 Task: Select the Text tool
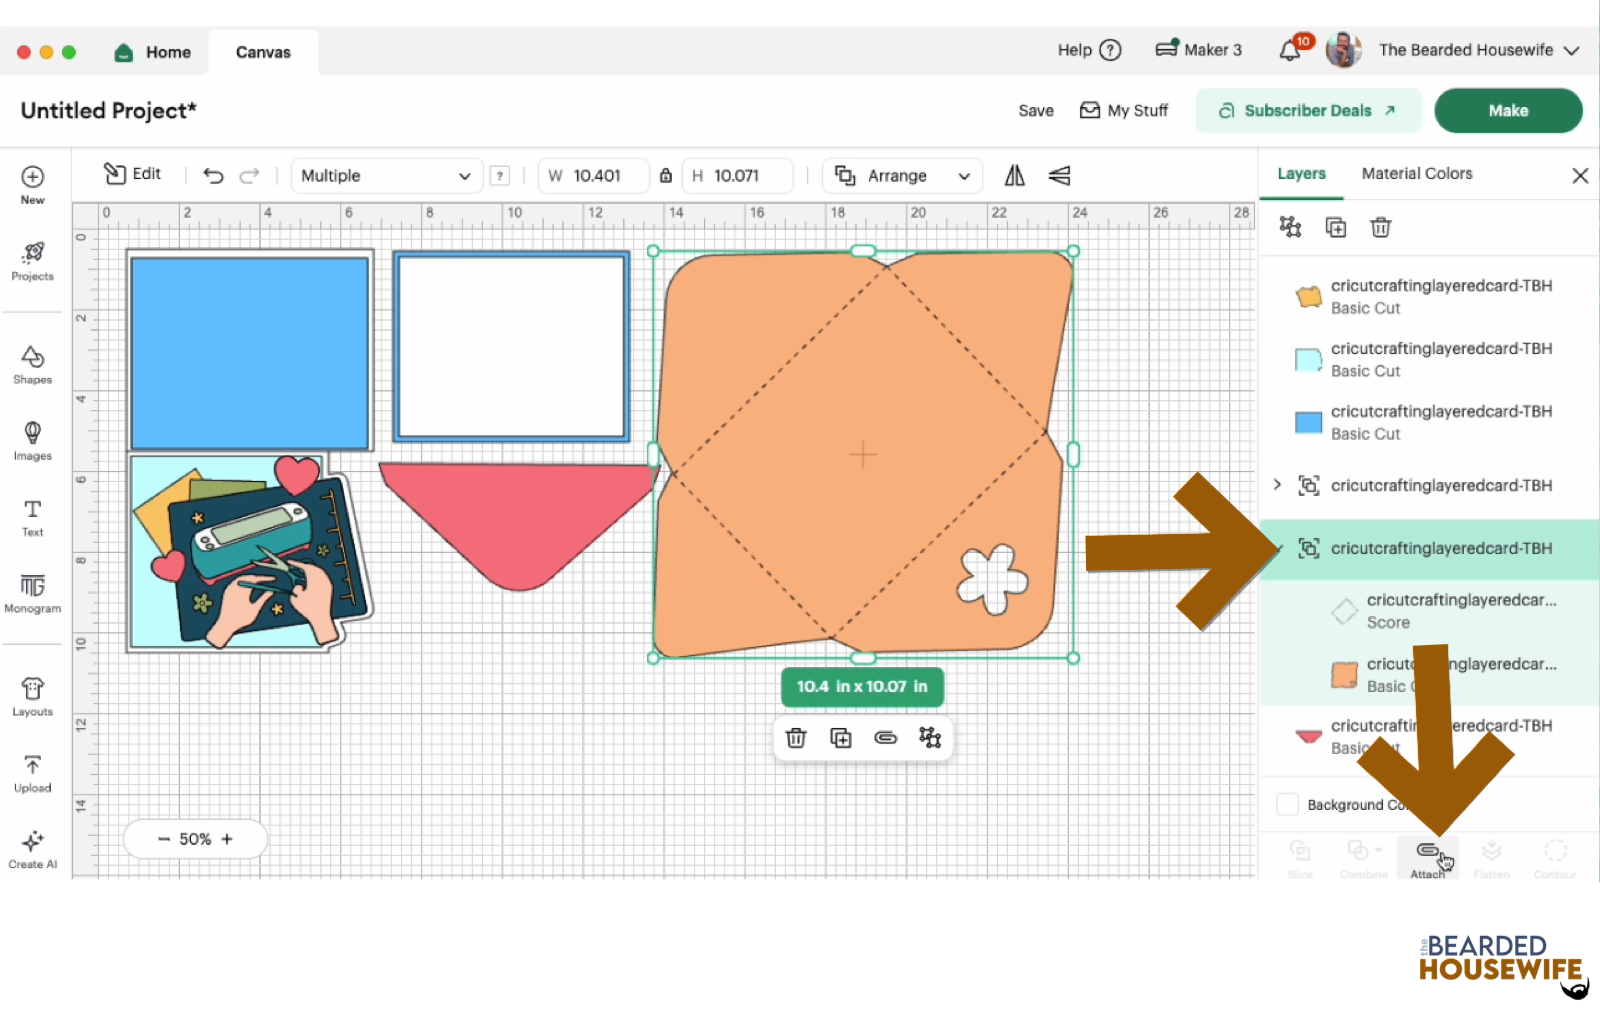click(x=32, y=515)
